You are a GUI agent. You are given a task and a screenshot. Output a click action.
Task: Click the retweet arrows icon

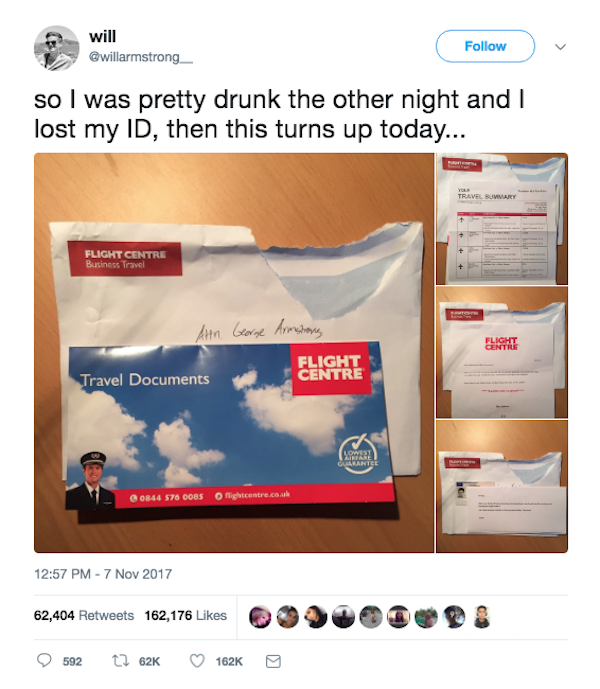click(x=118, y=661)
